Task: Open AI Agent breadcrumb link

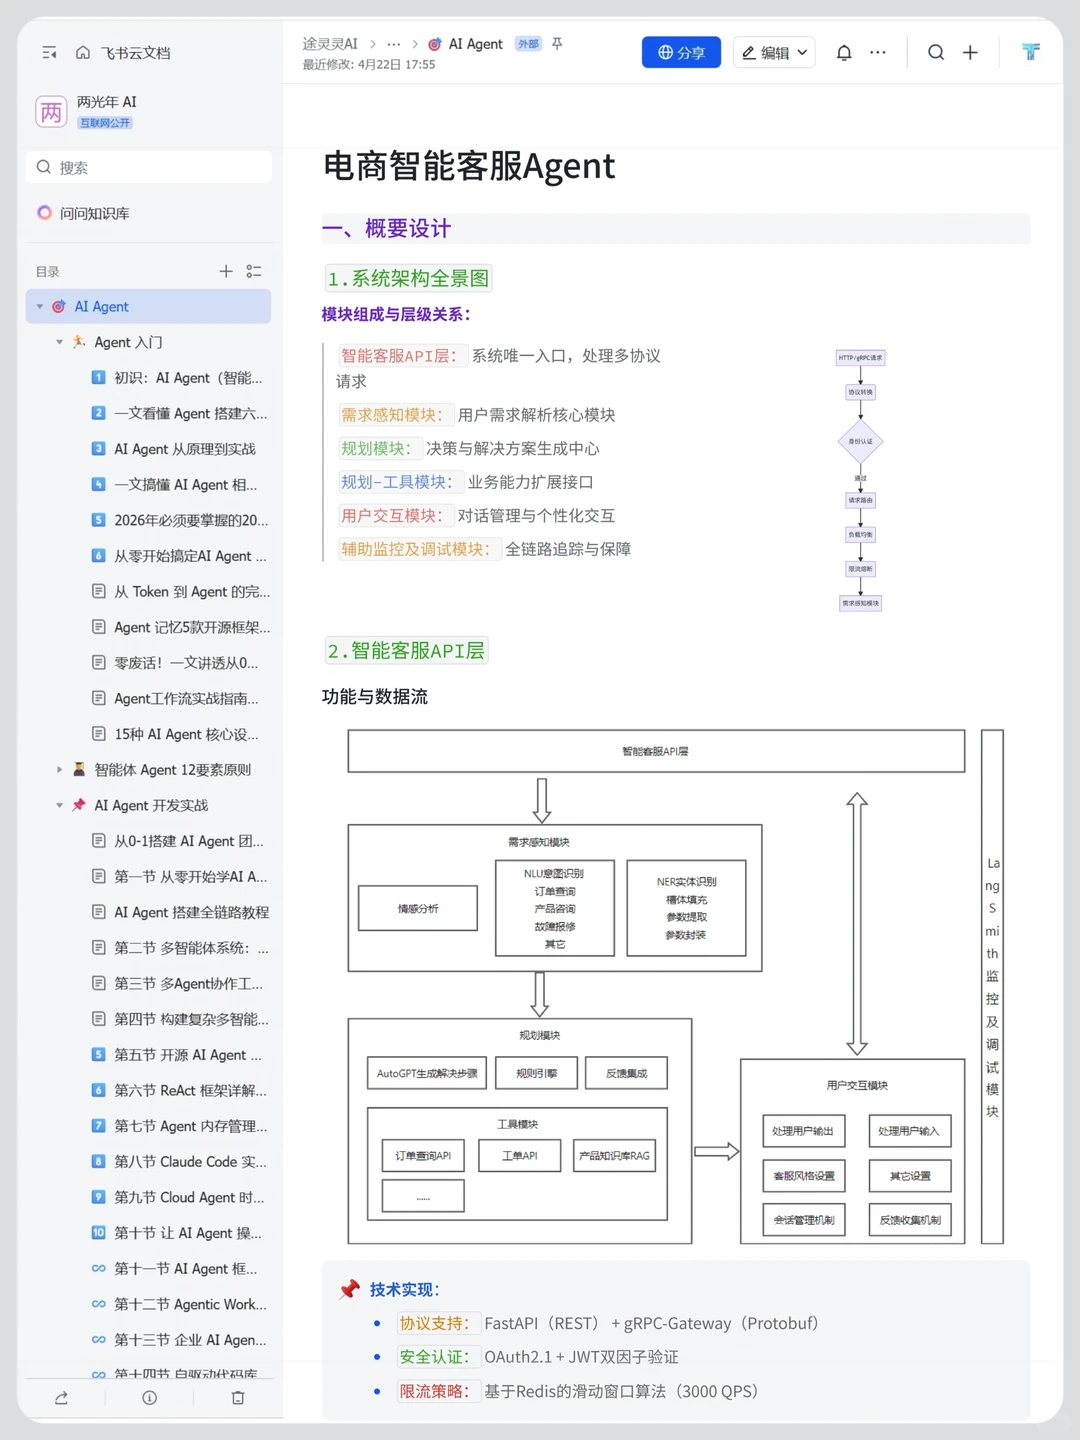Action: click(x=465, y=44)
